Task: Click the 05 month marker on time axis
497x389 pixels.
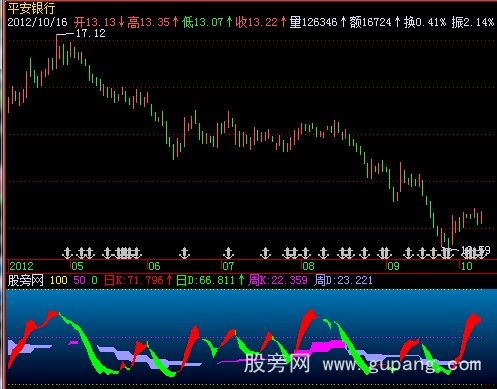Action: click(77, 266)
